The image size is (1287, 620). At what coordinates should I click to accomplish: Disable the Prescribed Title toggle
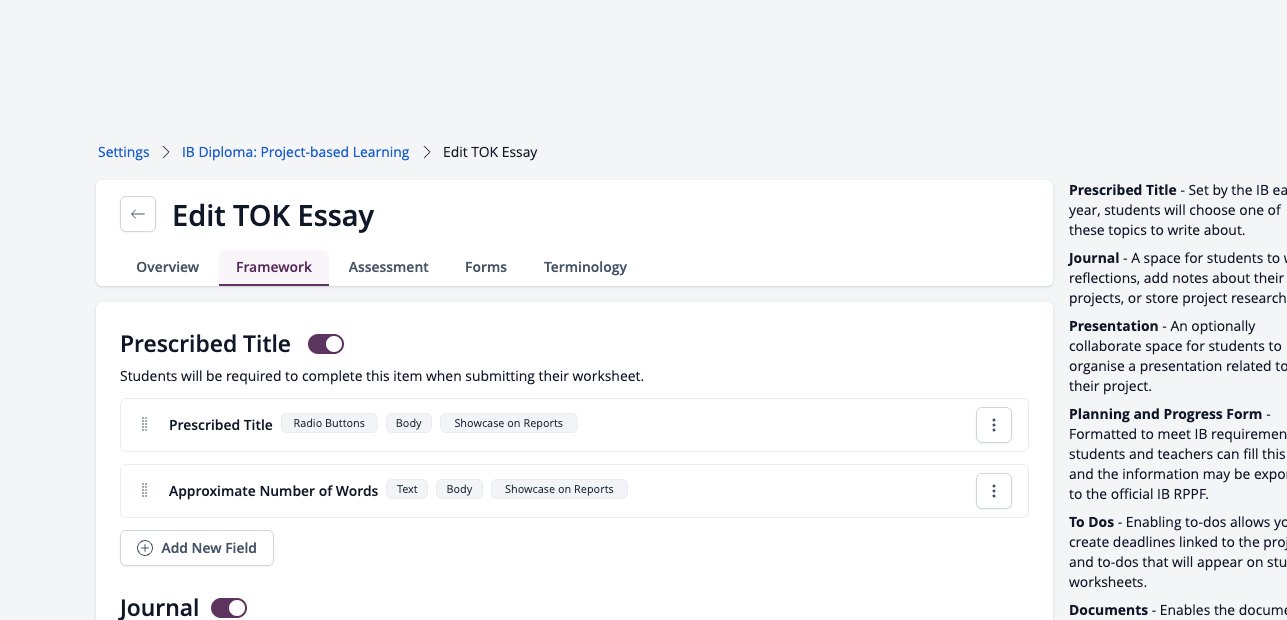pos(326,344)
